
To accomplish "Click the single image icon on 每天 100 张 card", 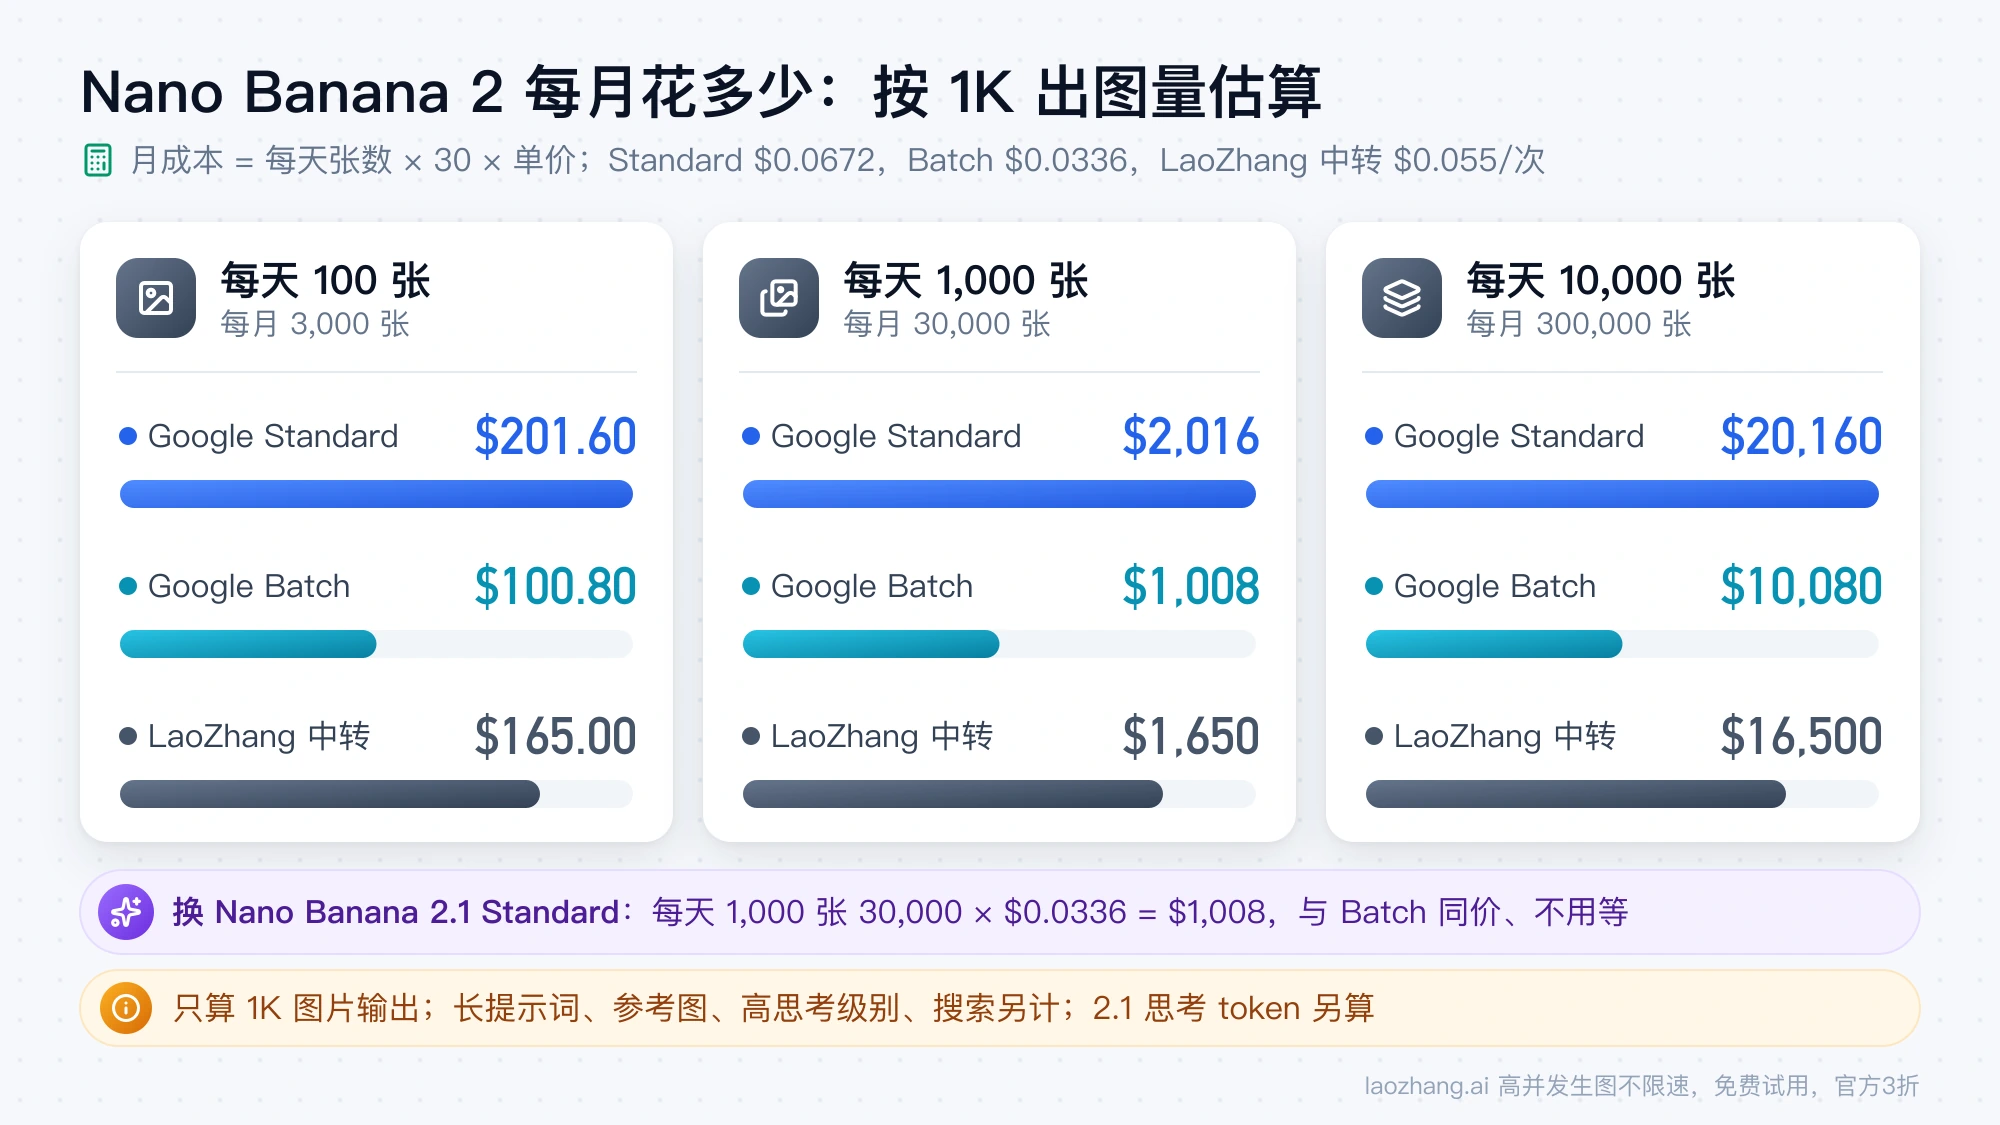I will coord(156,298).
